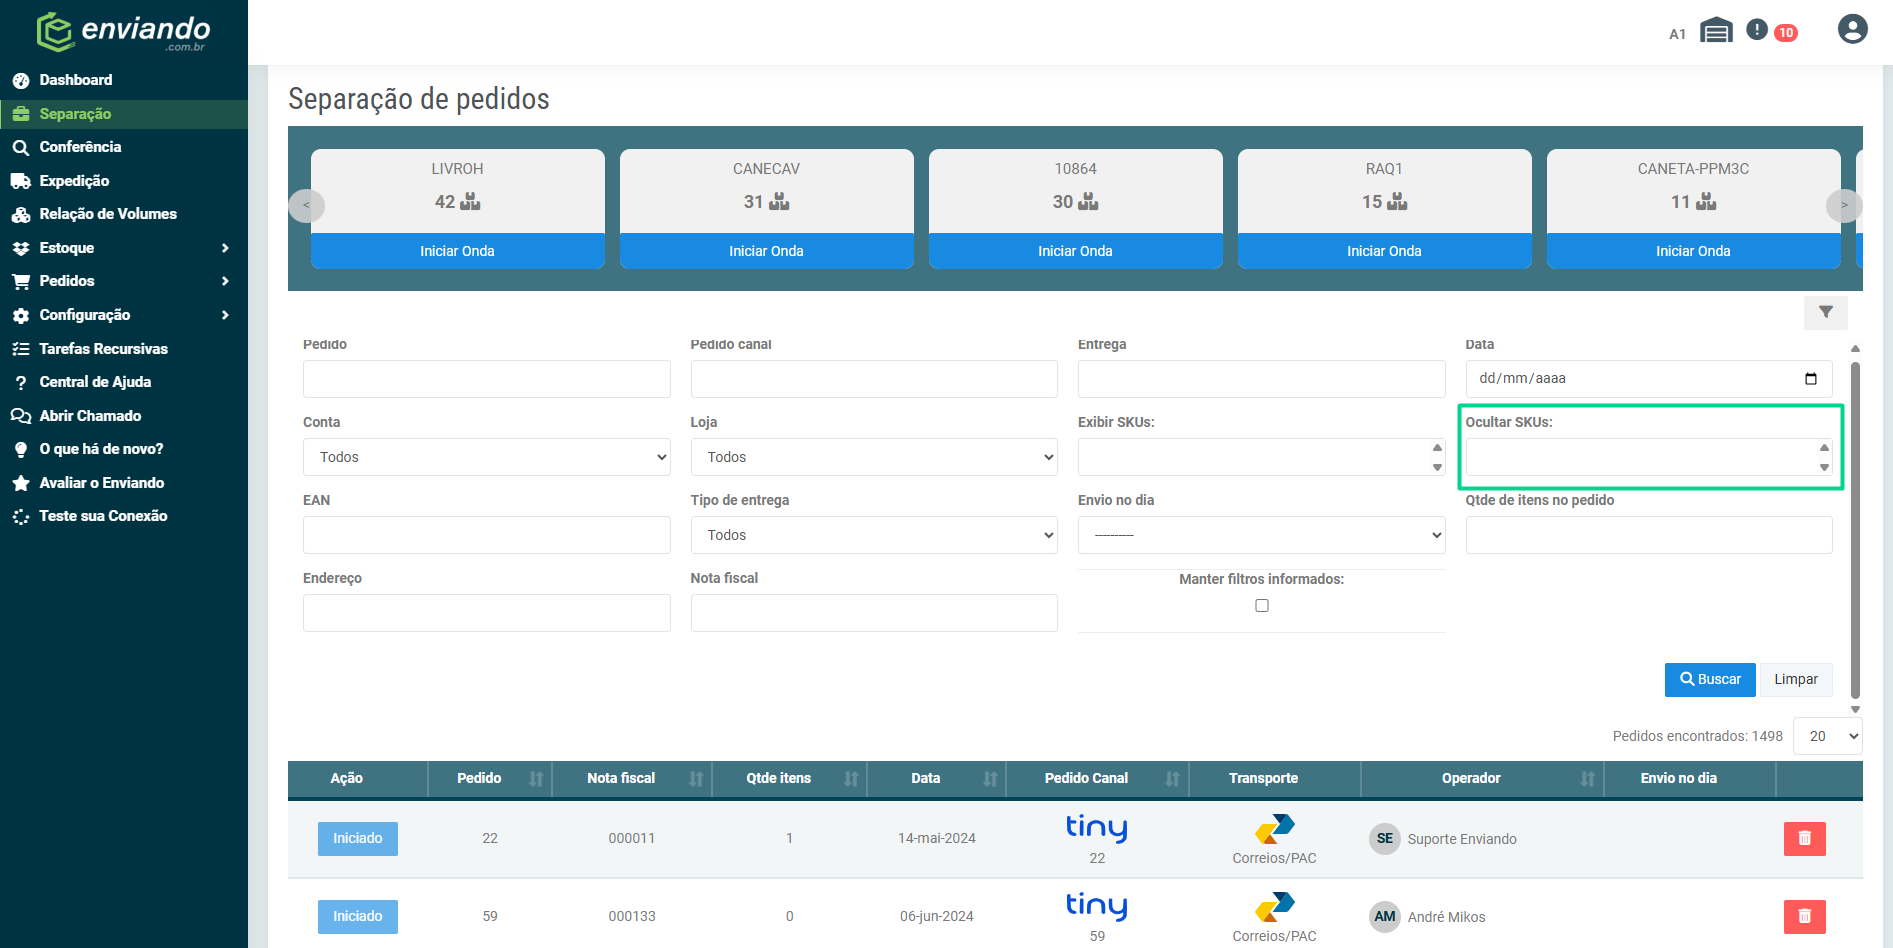
Task: Click Iniciado button for order 22
Action: point(358,839)
